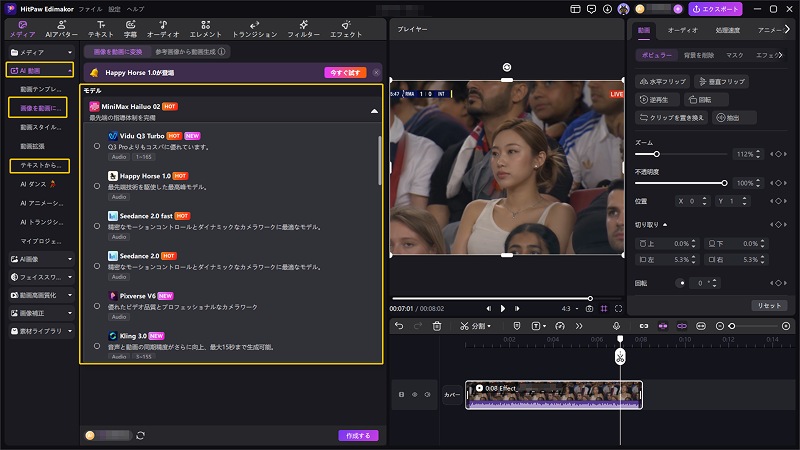
Task: Switch to the マスク sub-tab
Action: (x=735, y=55)
